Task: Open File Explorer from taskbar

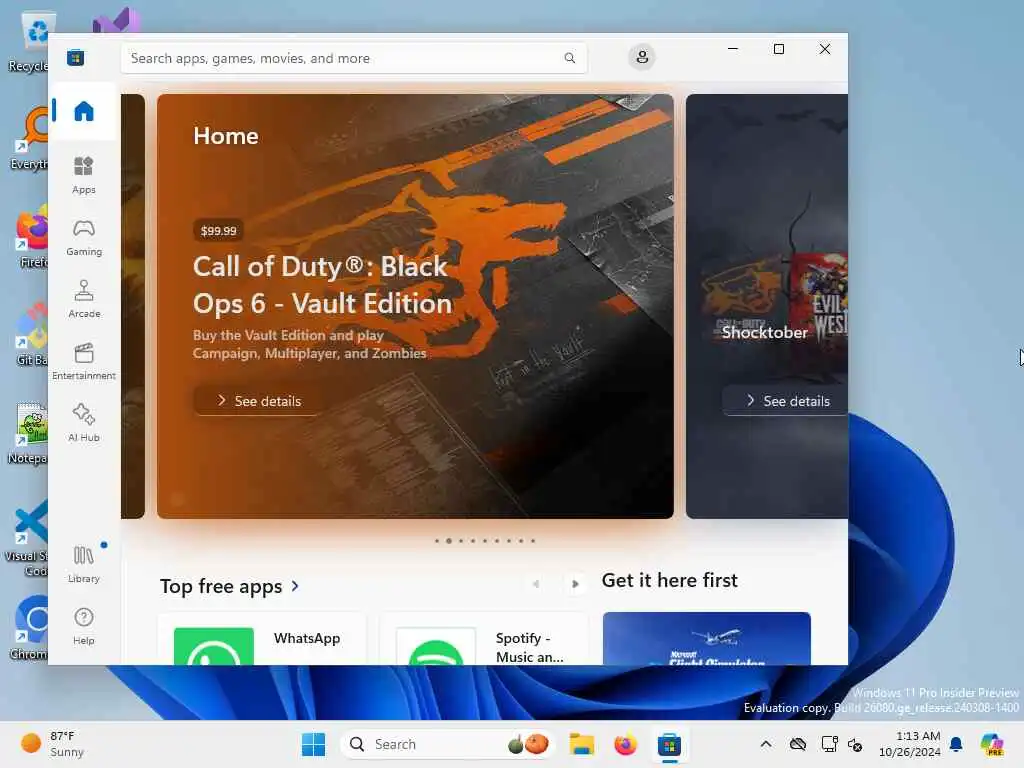Action: tap(581, 744)
